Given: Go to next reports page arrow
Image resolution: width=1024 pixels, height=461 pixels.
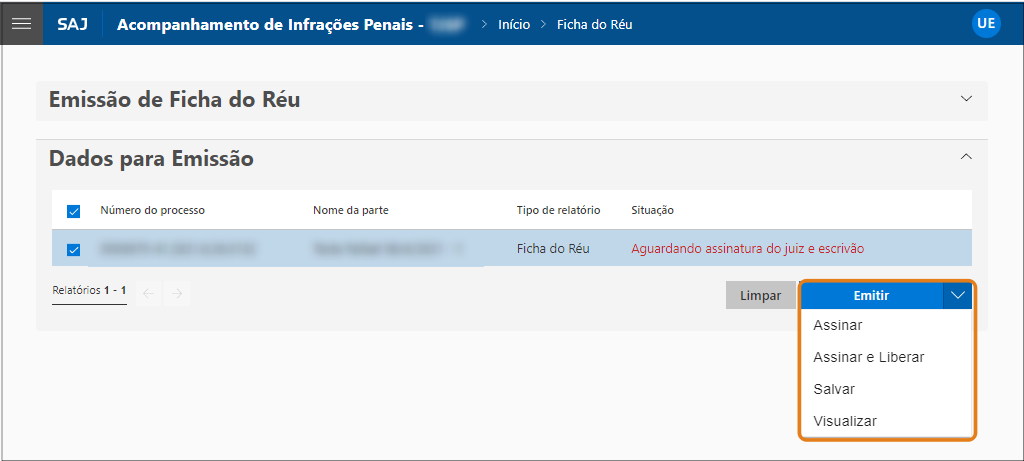Looking at the screenshot, I should (x=176, y=293).
